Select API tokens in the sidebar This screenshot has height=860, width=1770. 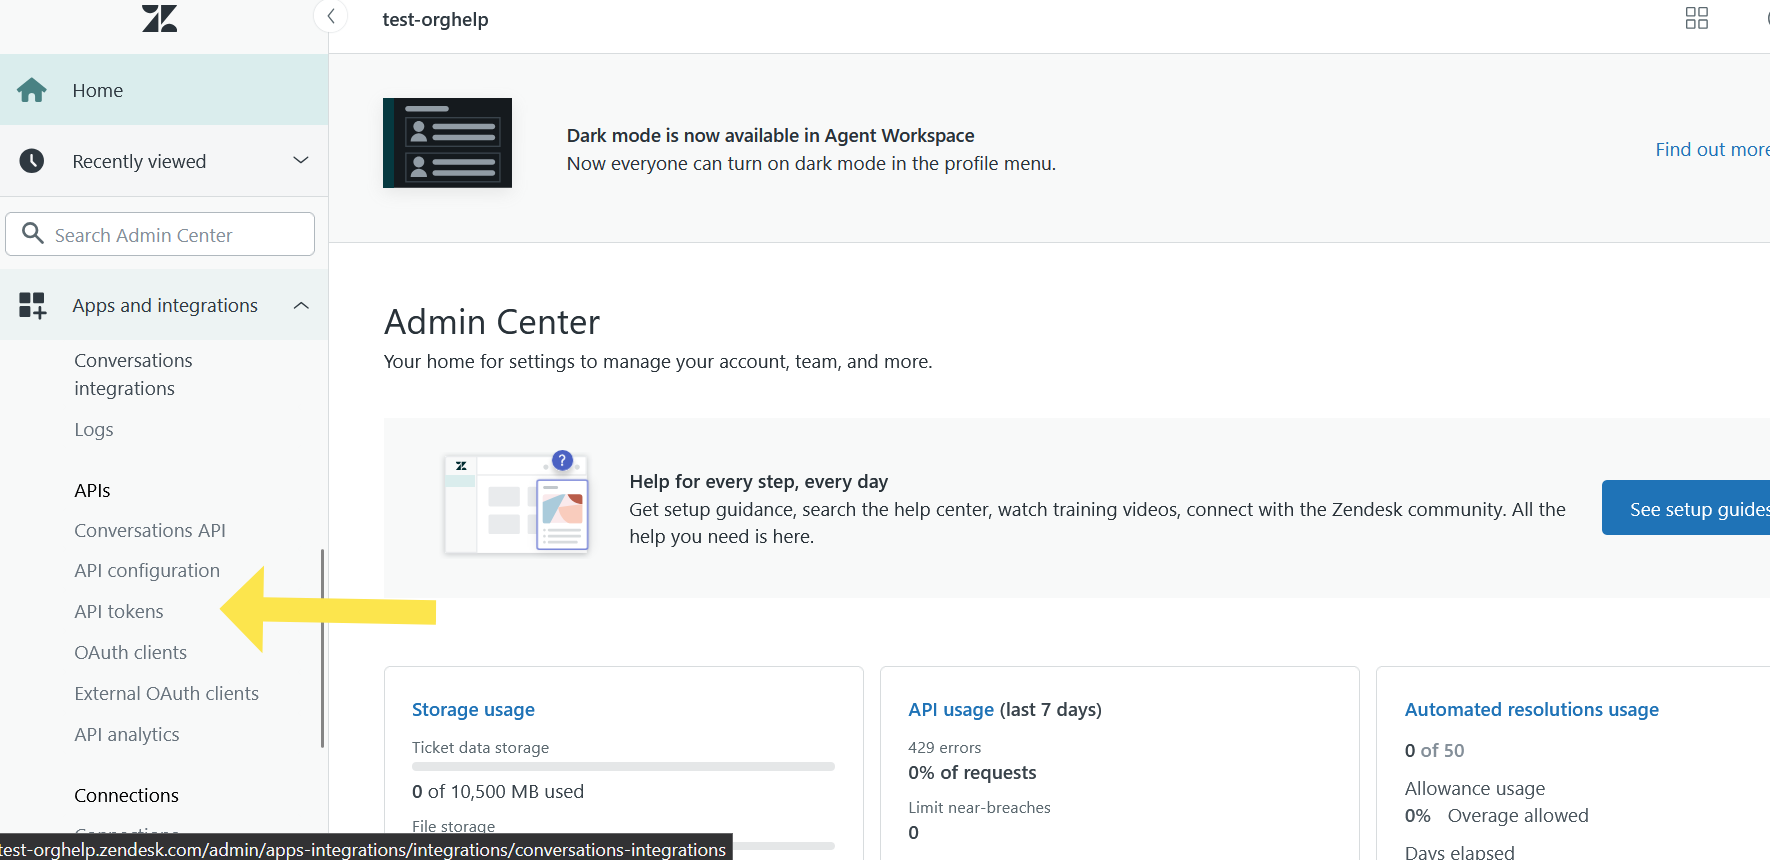pos(119,611)
